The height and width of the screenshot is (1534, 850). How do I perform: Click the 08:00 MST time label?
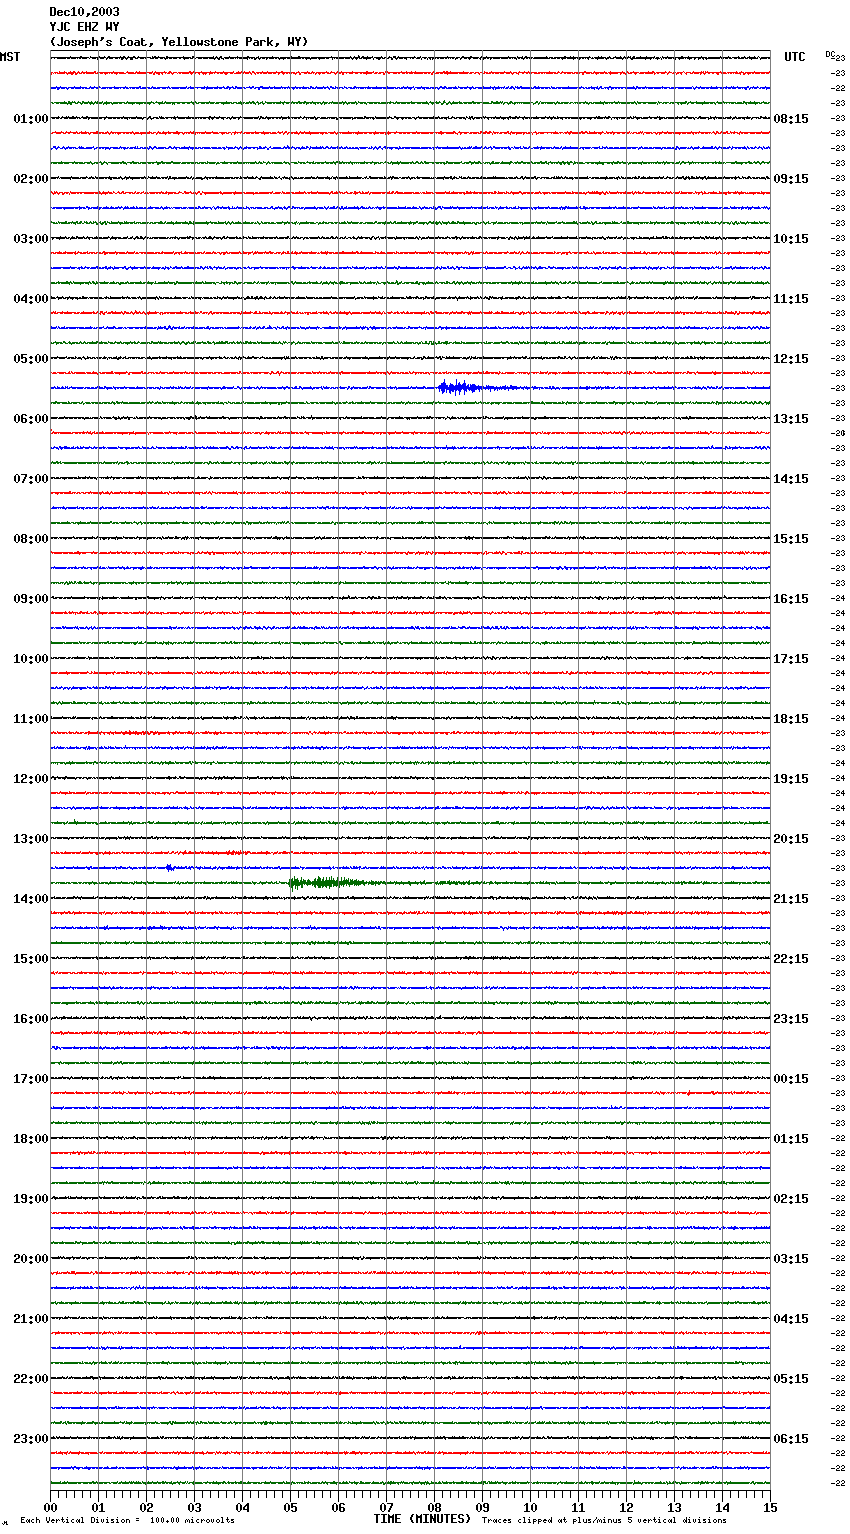[31, 539]
